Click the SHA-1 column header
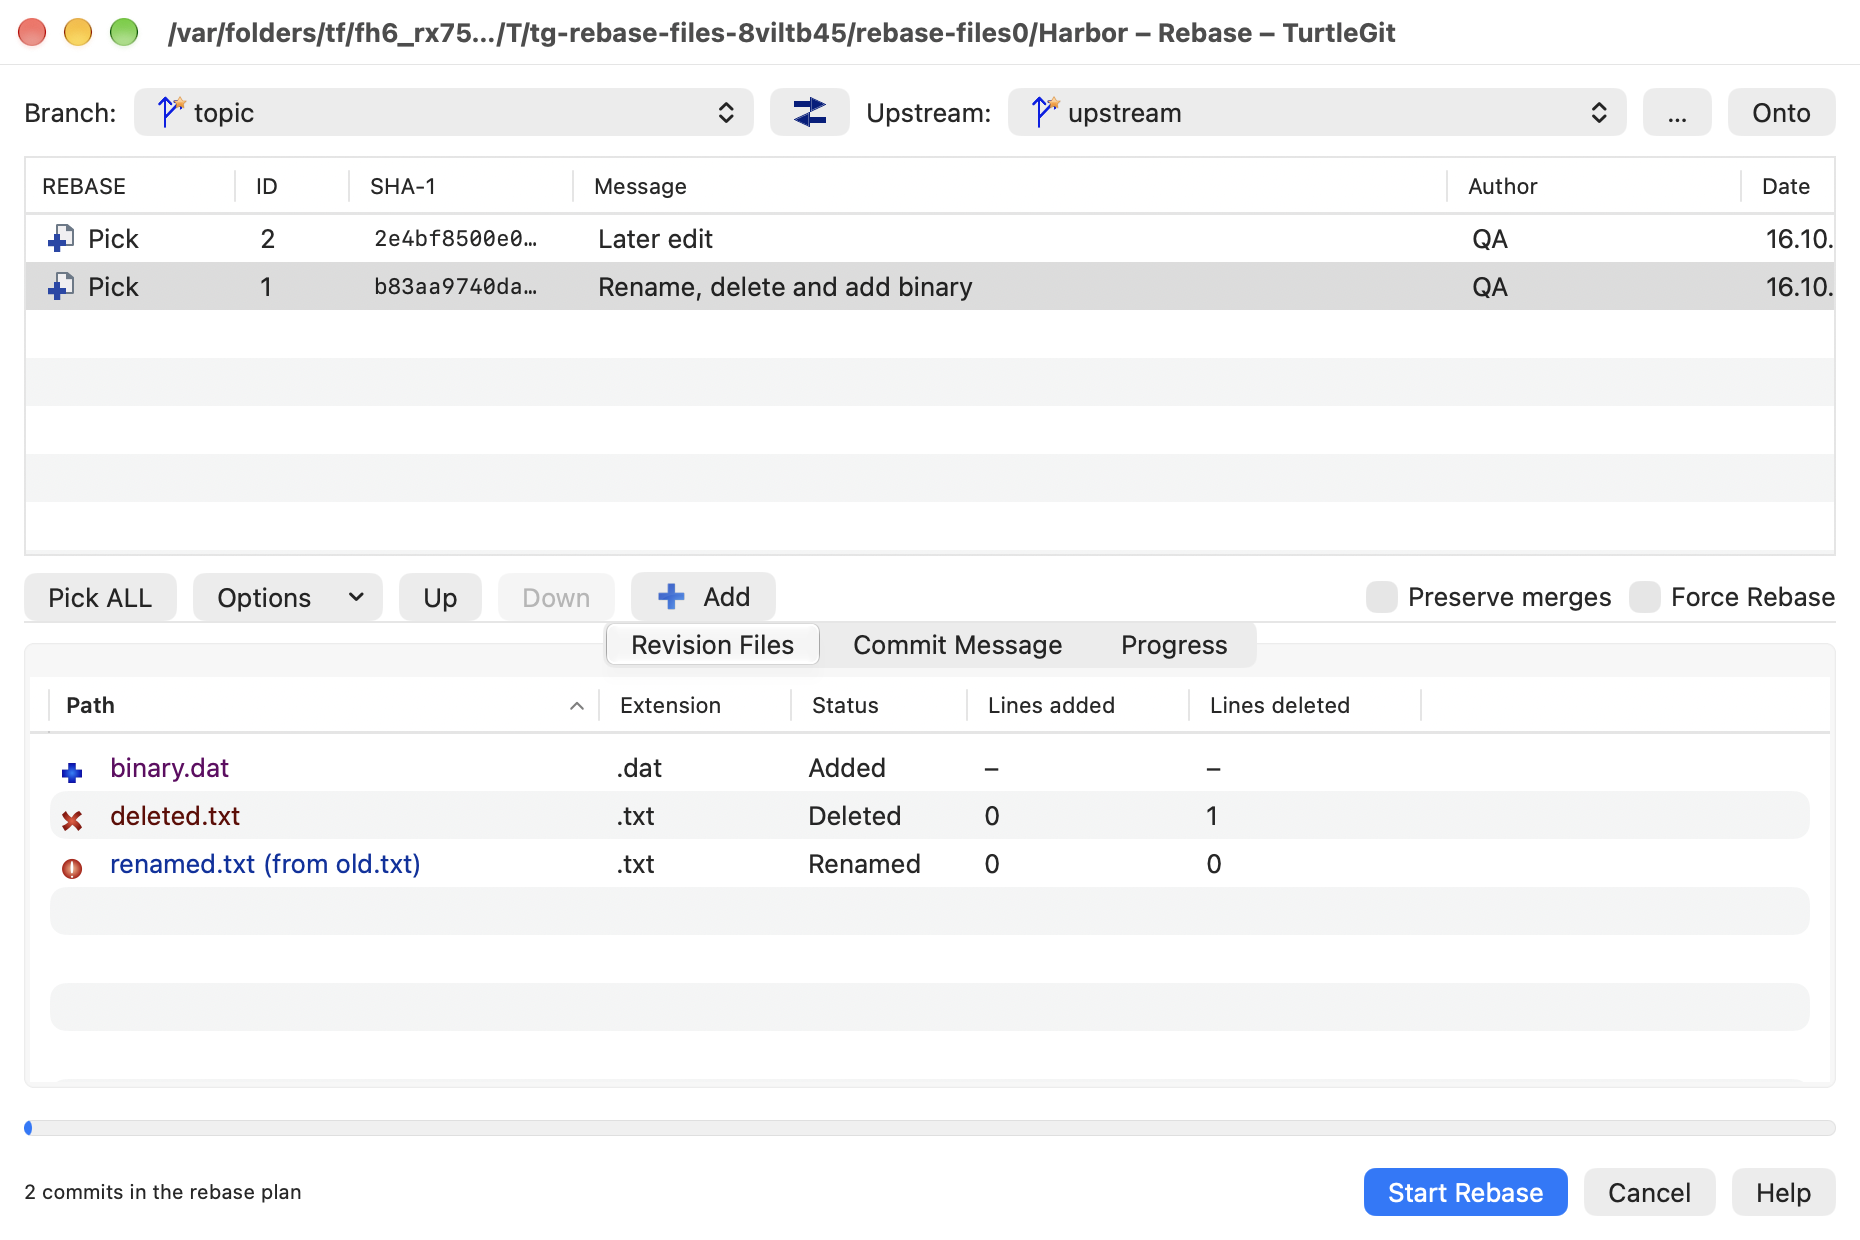Image resolution: width=1860 pixels, height=1240 pixels. click(461, 186)
